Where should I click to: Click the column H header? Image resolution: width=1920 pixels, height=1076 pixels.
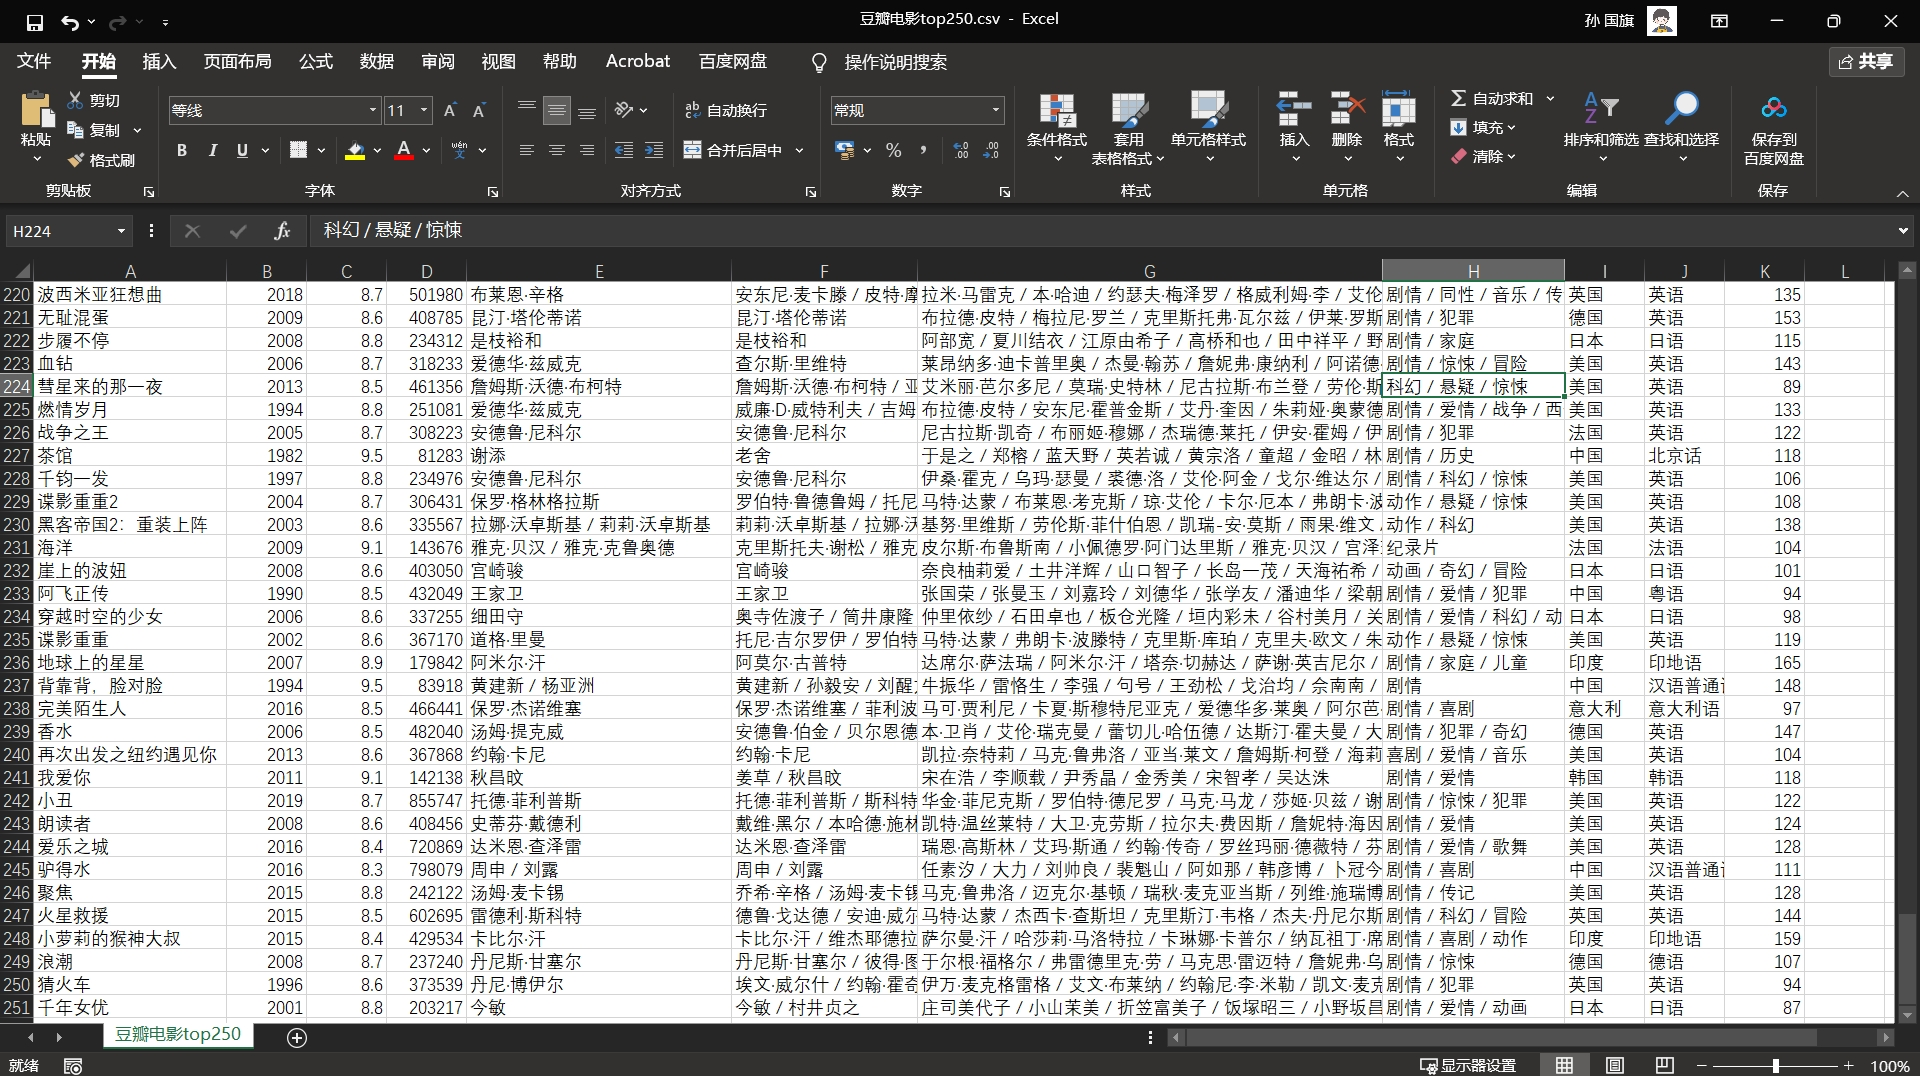point(1473,271)
